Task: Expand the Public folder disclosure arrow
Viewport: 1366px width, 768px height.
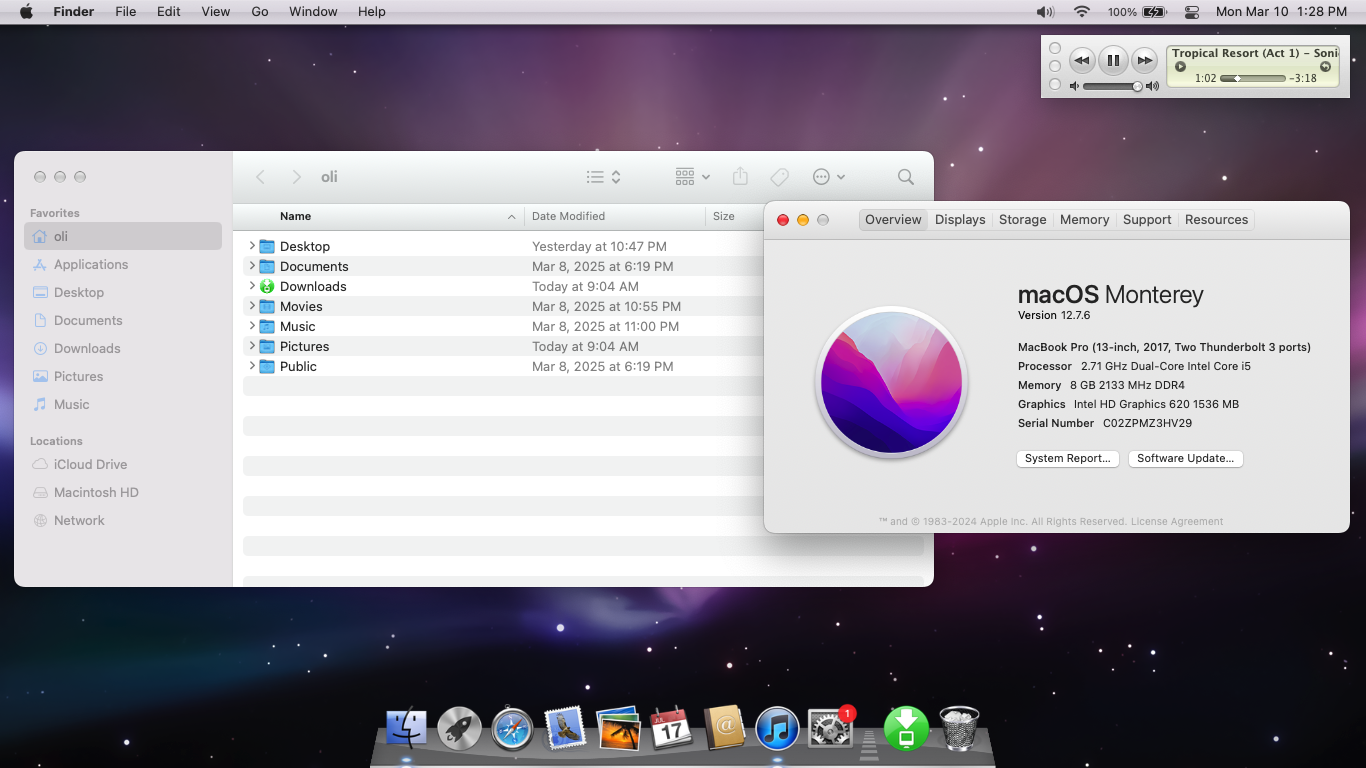Action: 252,366
